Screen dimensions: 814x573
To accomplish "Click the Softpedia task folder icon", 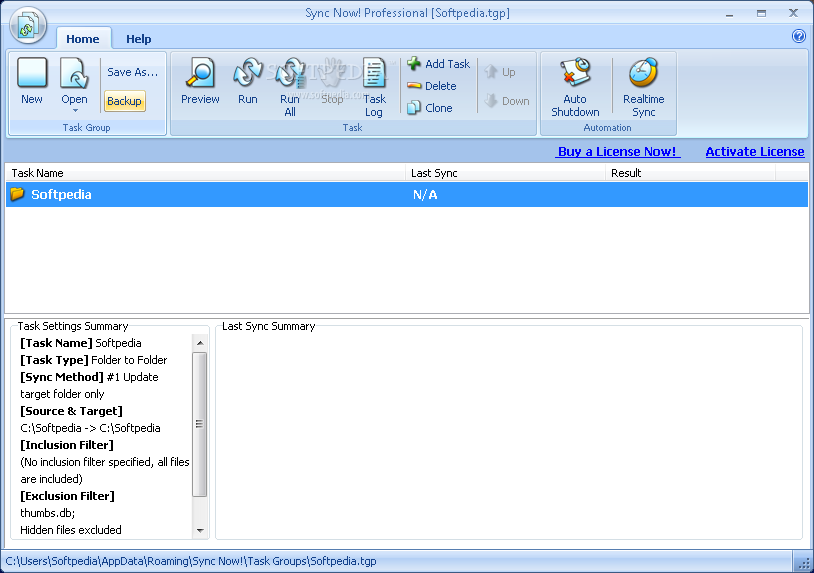I will [x=17, y=194].
